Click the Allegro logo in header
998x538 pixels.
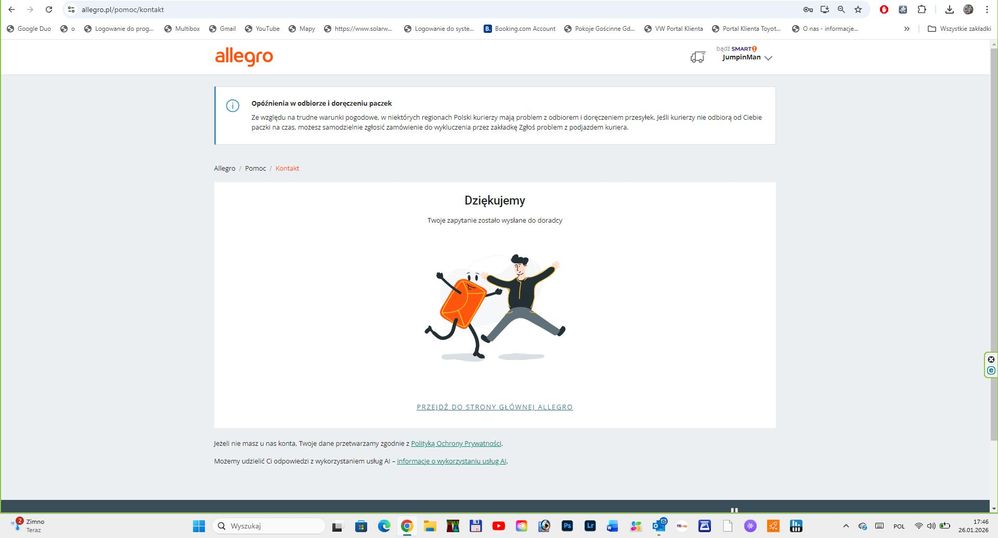pos(244,57)
